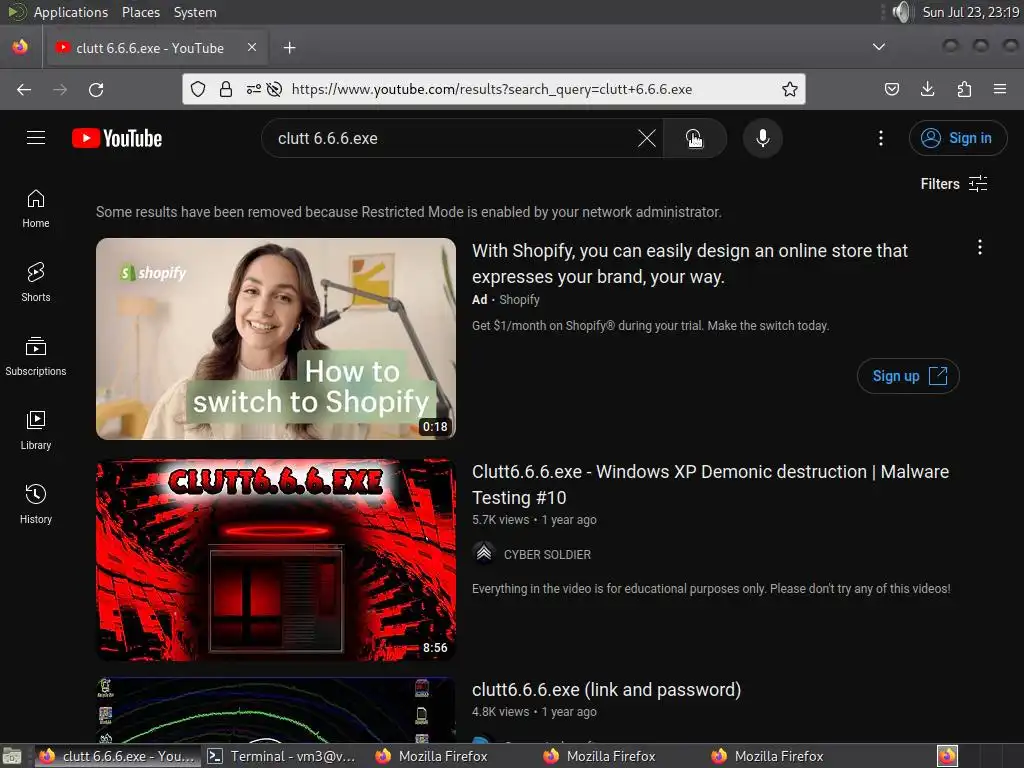
Task: Bookmark this page with the star icon
Action: [x=790, y=89]
